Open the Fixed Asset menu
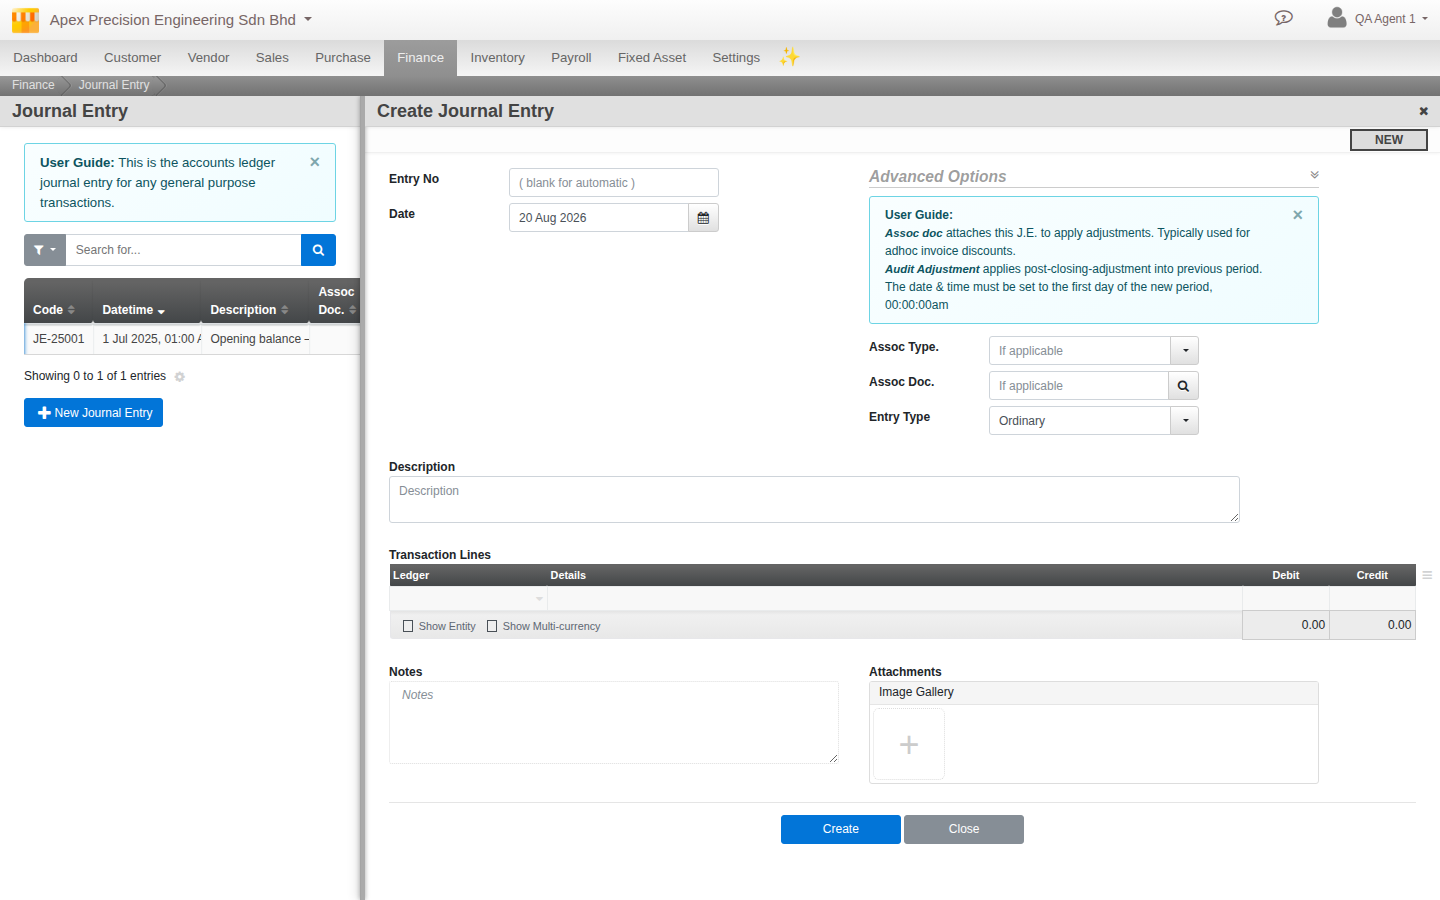Screen dimensions: 1440x900 tap(652, 58)
